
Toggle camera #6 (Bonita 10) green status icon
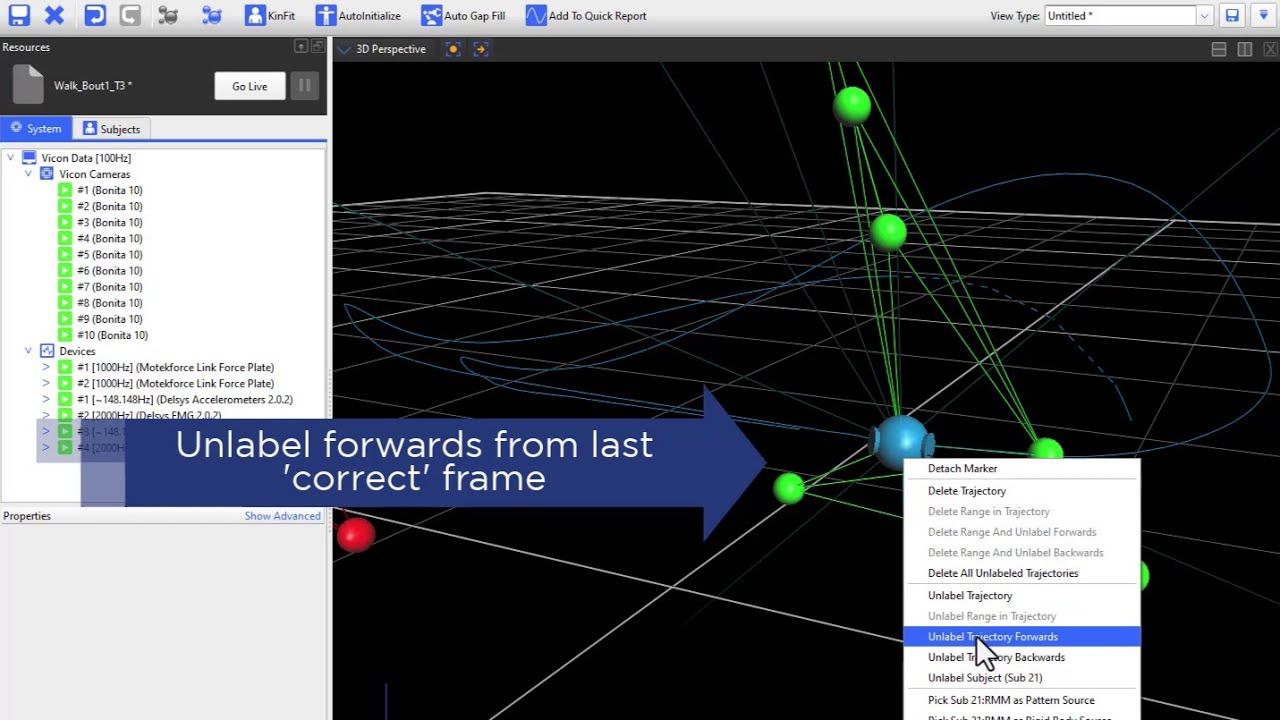pyautogui.click(x=65, y=270)
